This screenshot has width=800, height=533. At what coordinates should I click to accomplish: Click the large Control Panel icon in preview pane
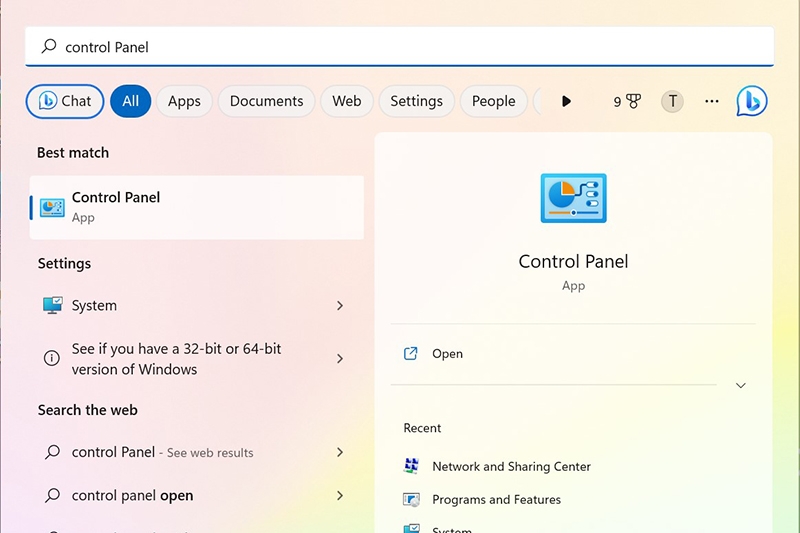click(573, 198)
